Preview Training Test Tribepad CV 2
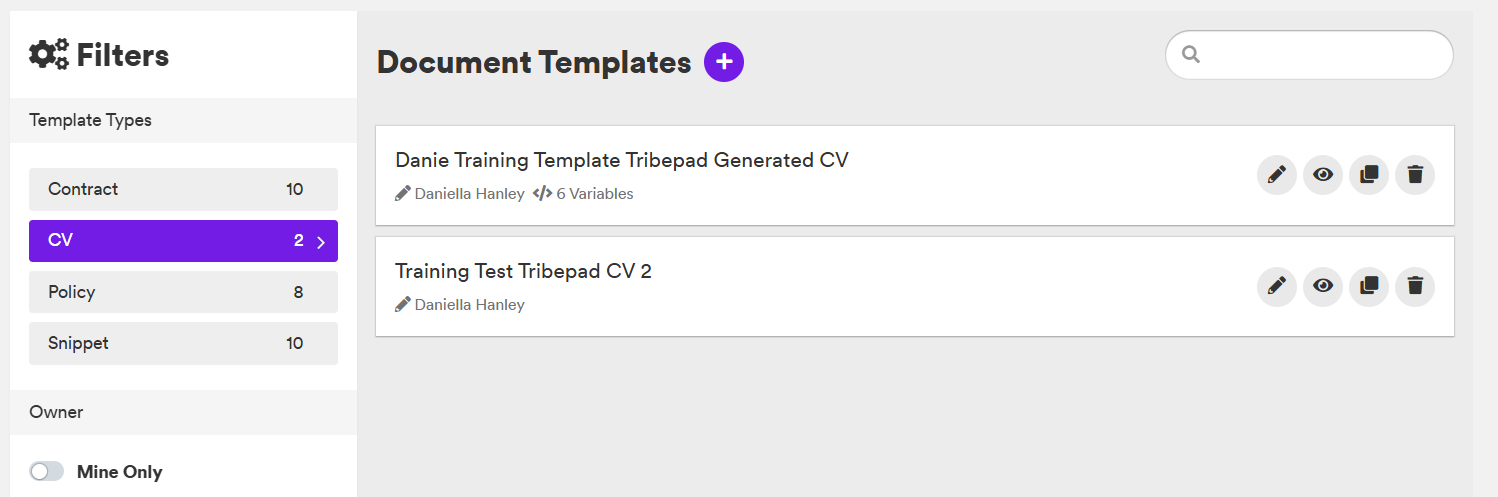This screenshot has width=1498, height=497. pos(1322,286)
